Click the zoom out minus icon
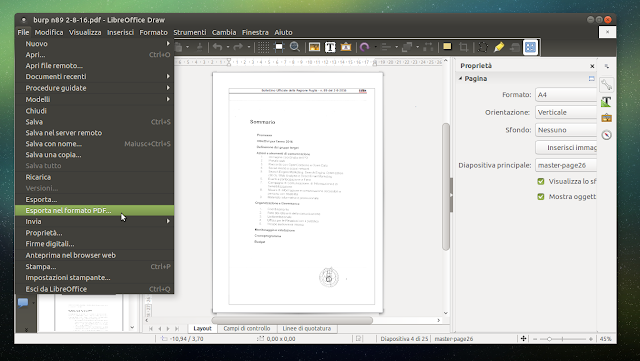The width and height of the screenshot is (640, 361). (x=535, y=339)
